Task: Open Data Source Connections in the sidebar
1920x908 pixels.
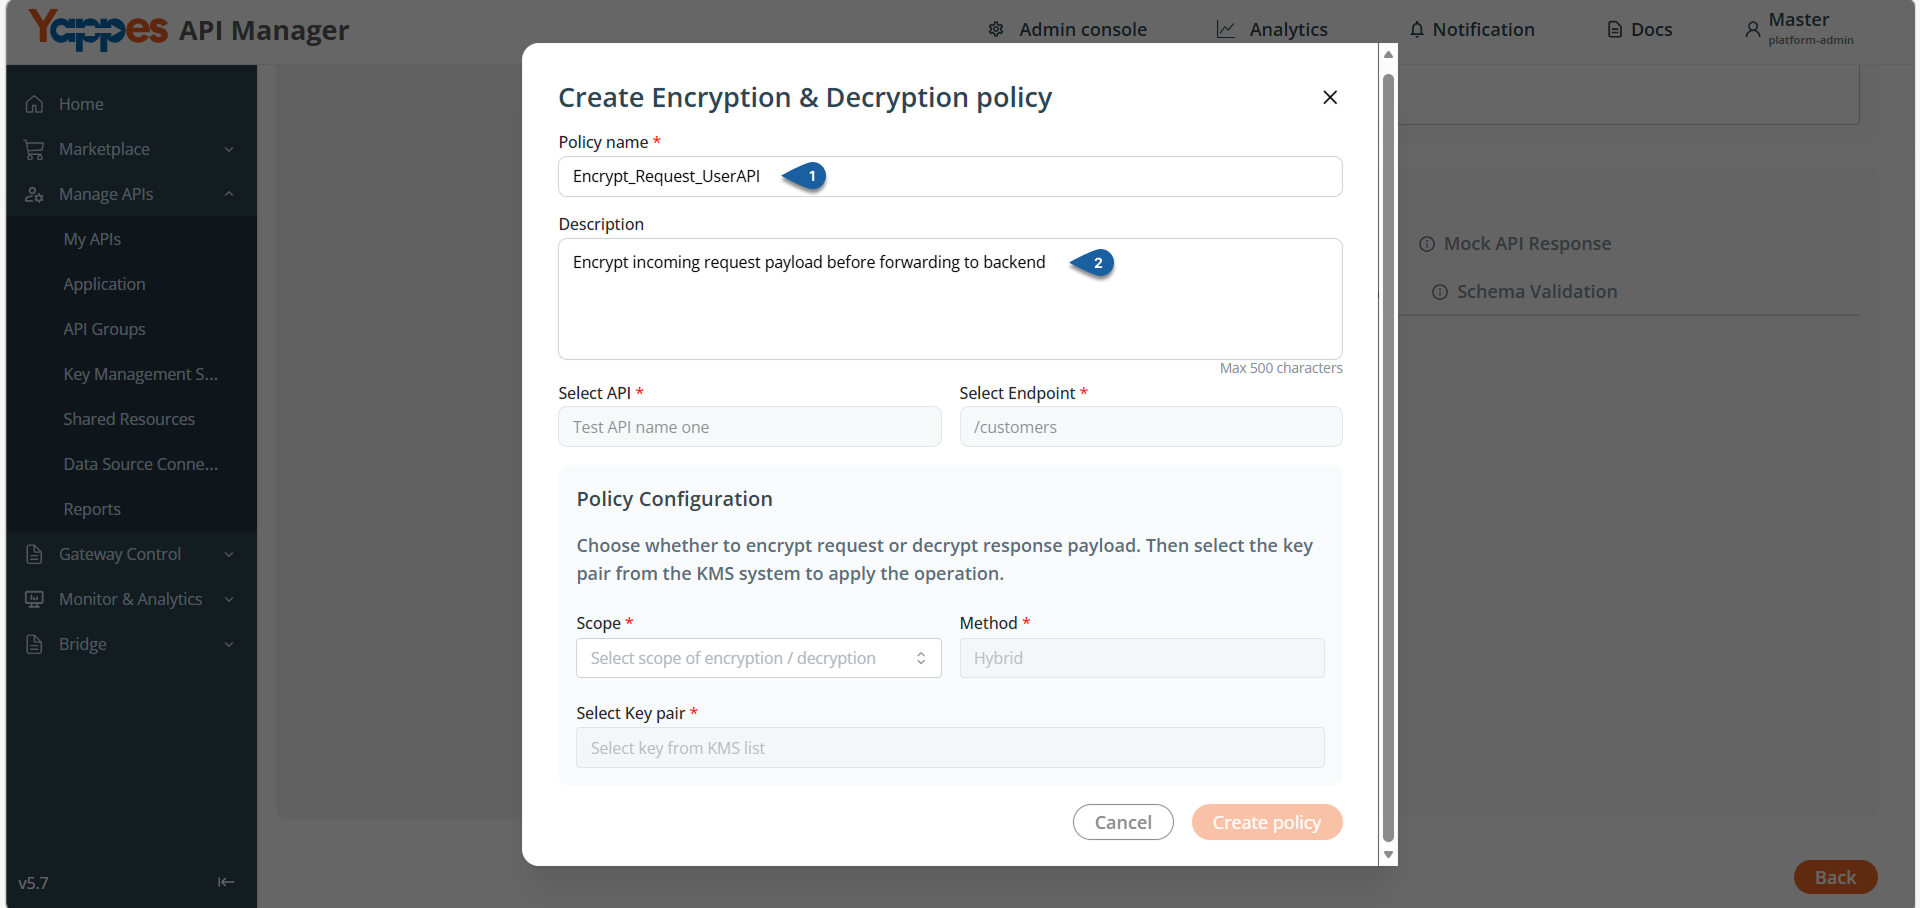Action: click(x=140, y=464)
